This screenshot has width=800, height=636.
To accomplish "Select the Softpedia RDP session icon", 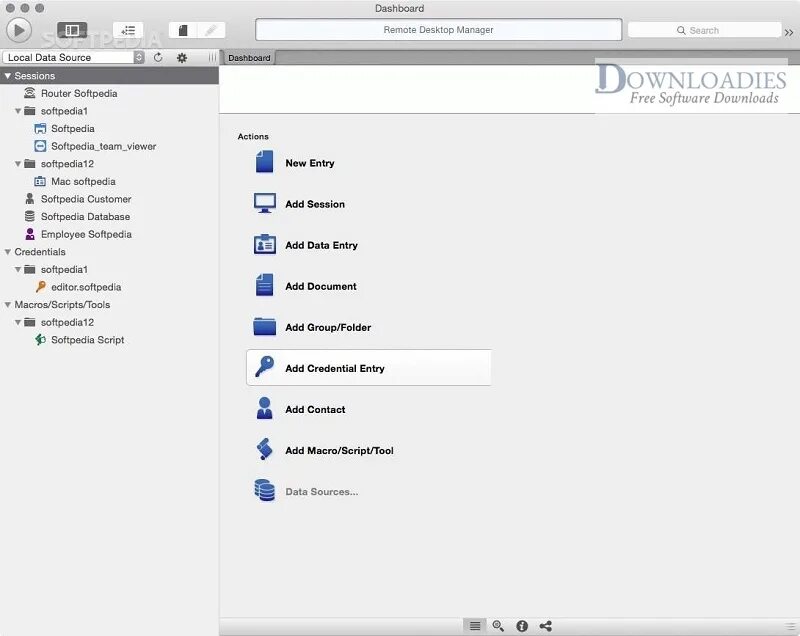I will (x=40, y=129).
